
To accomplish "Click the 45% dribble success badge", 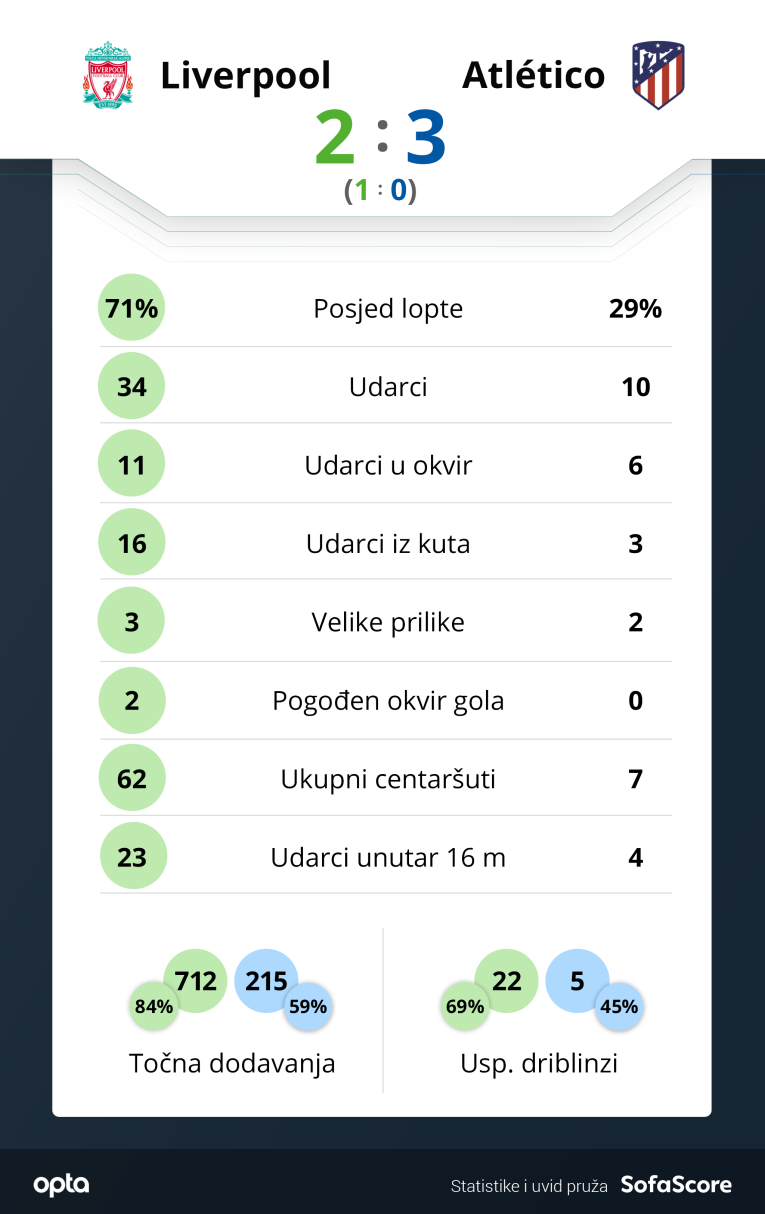I will tap(619, 1006).
